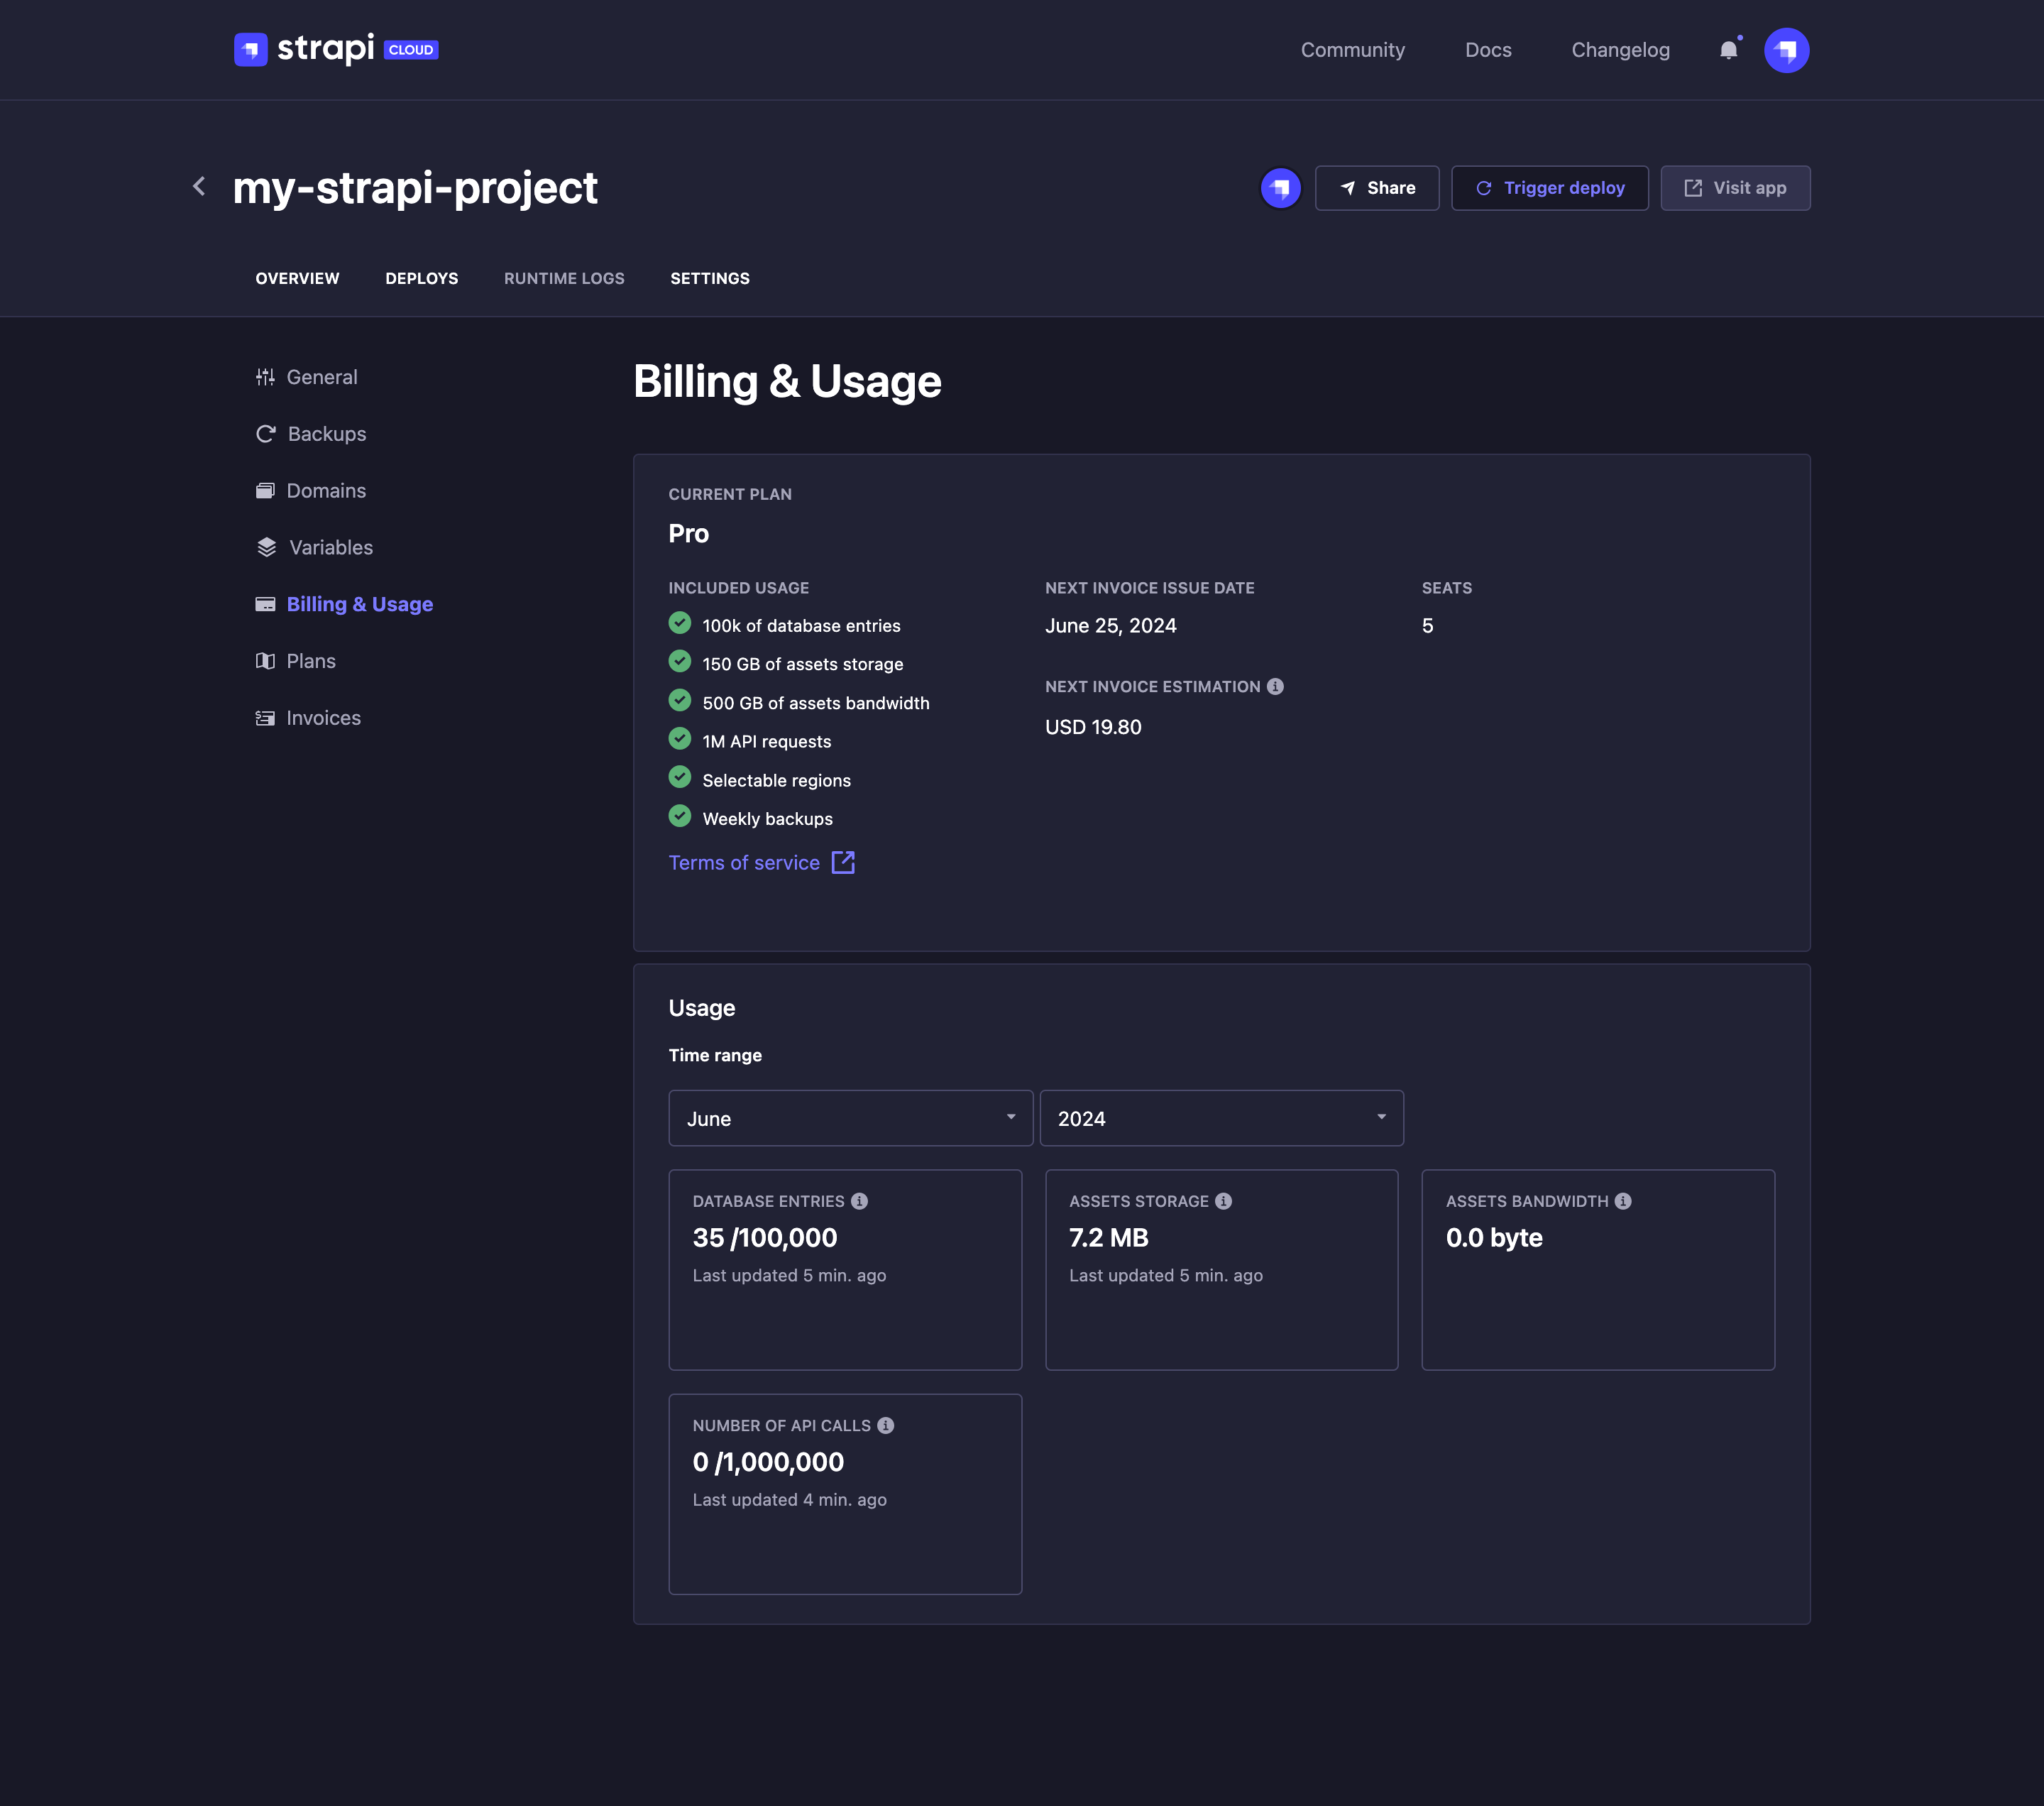Switch to the Deploys tab

click(421, 278)
